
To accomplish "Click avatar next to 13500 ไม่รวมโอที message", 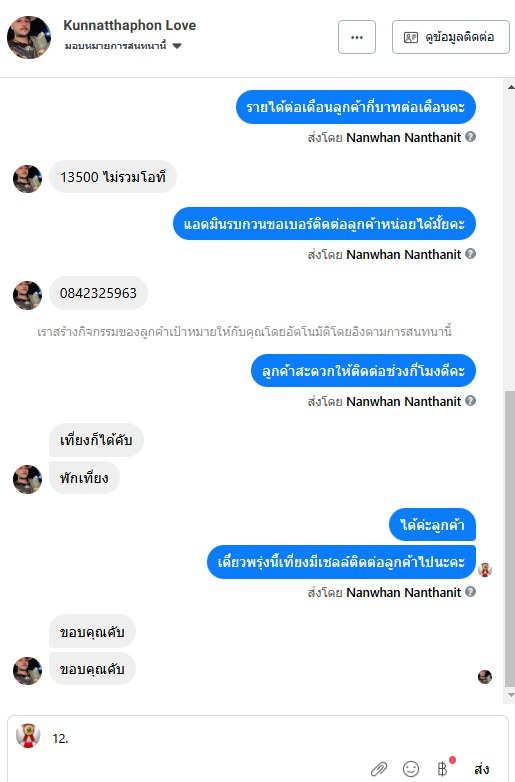I will pyautogui.click(x=27, y=179).
